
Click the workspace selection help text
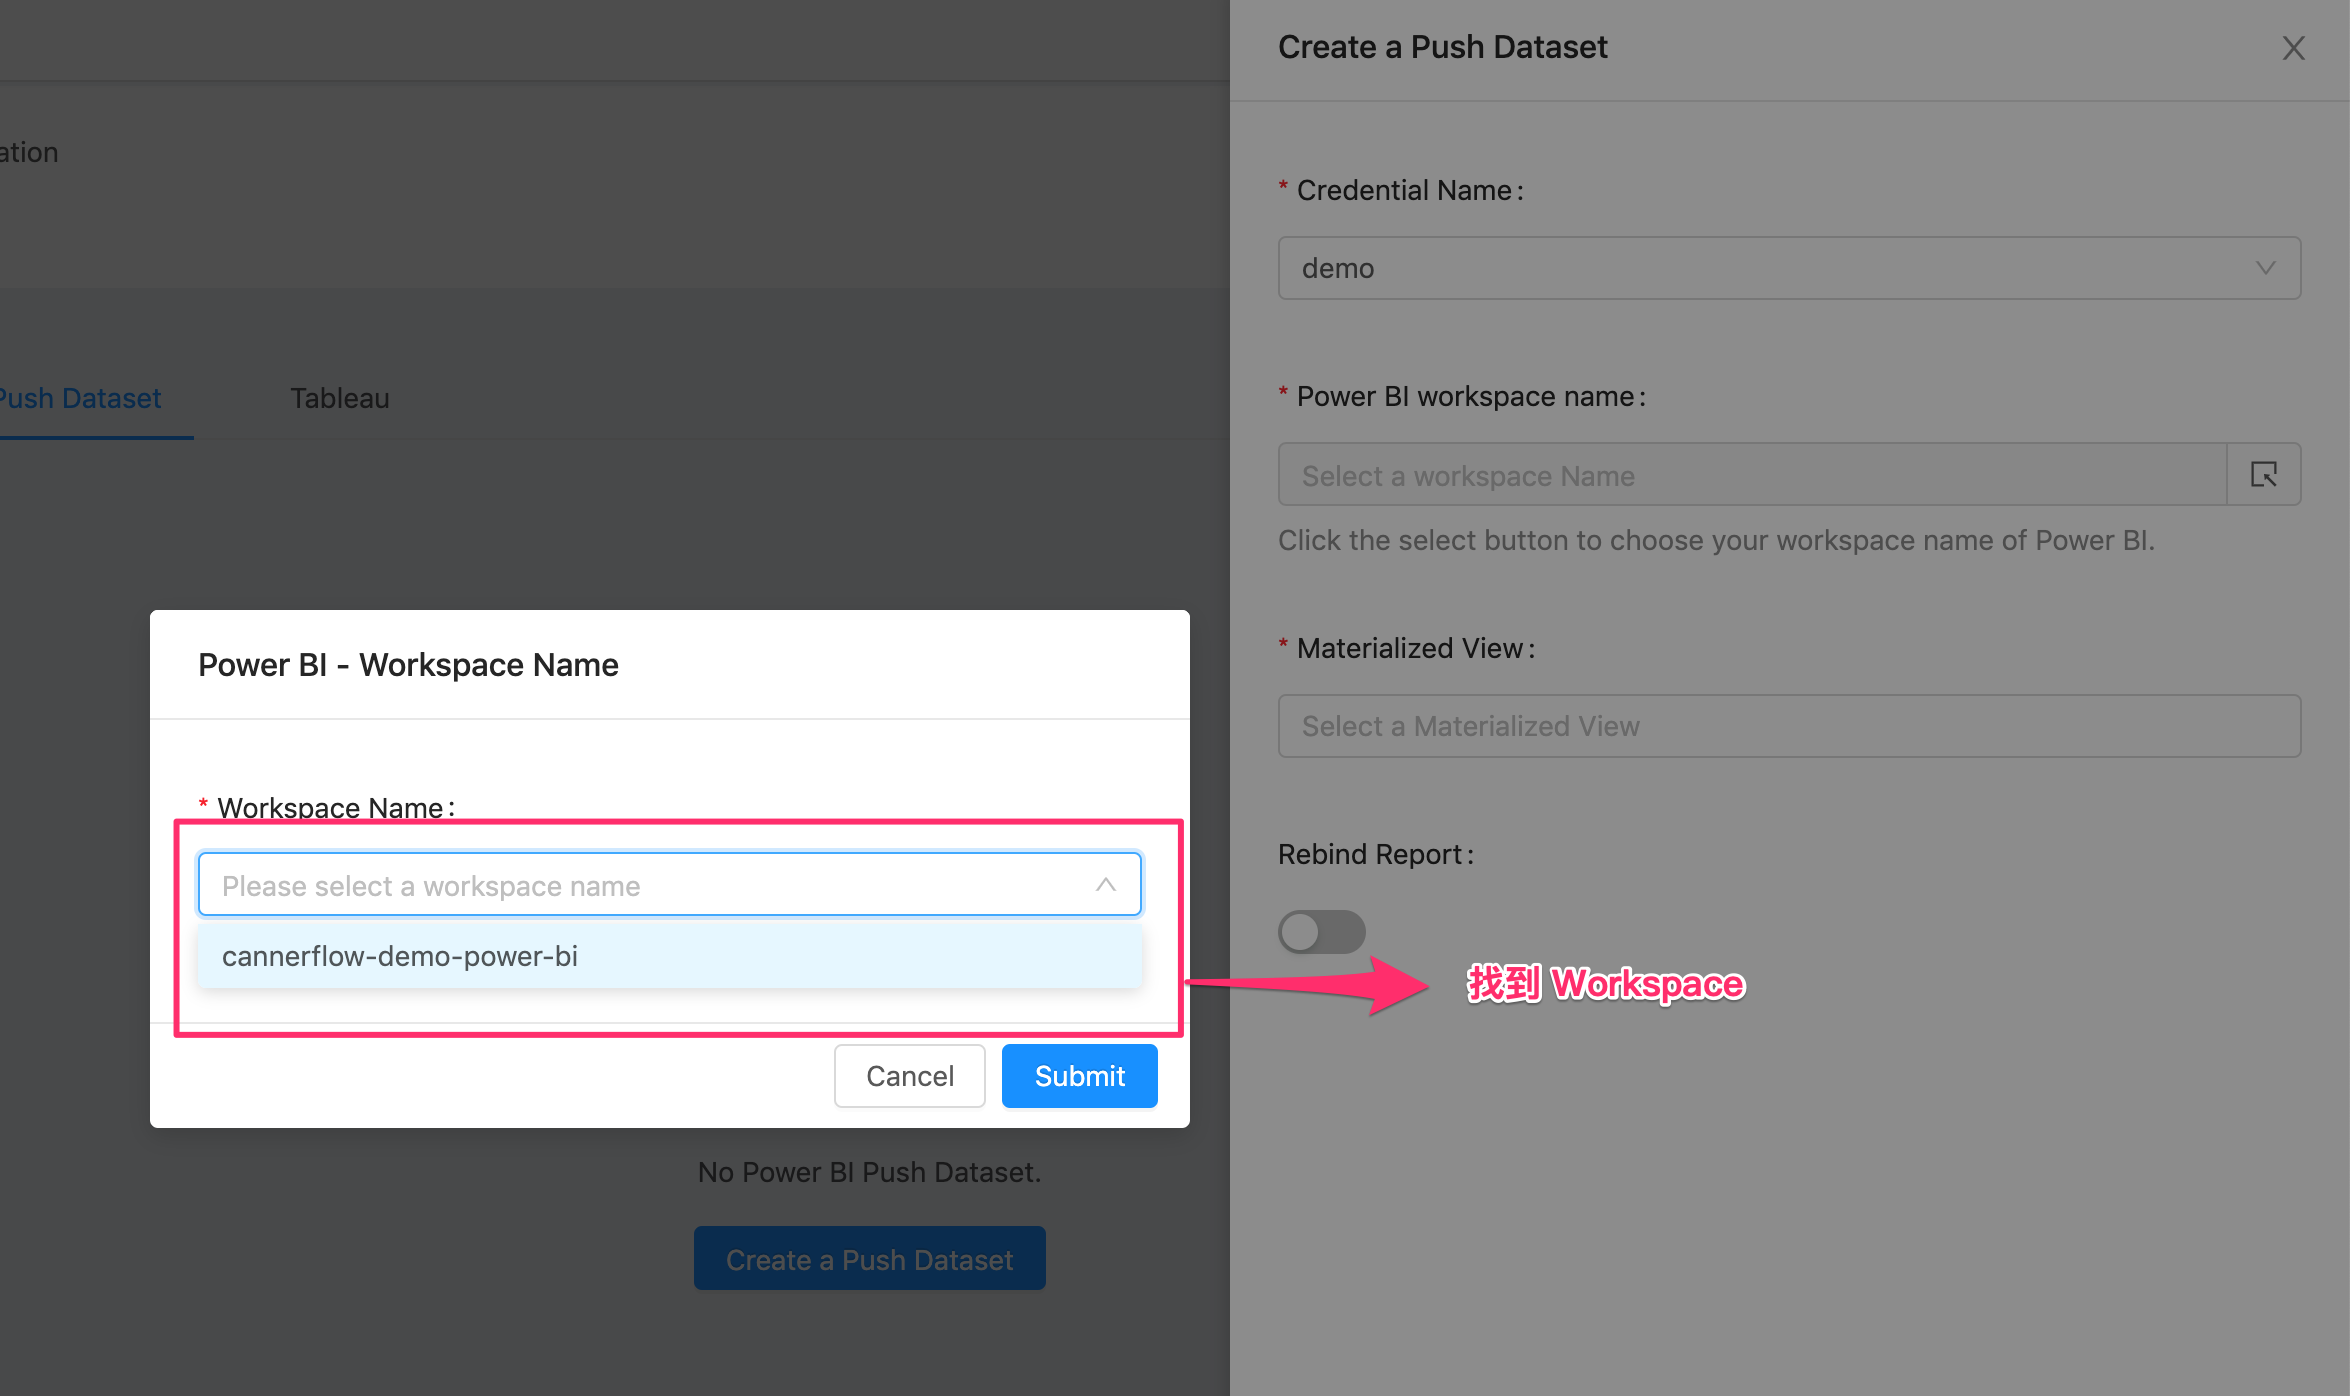[1716, 540]
